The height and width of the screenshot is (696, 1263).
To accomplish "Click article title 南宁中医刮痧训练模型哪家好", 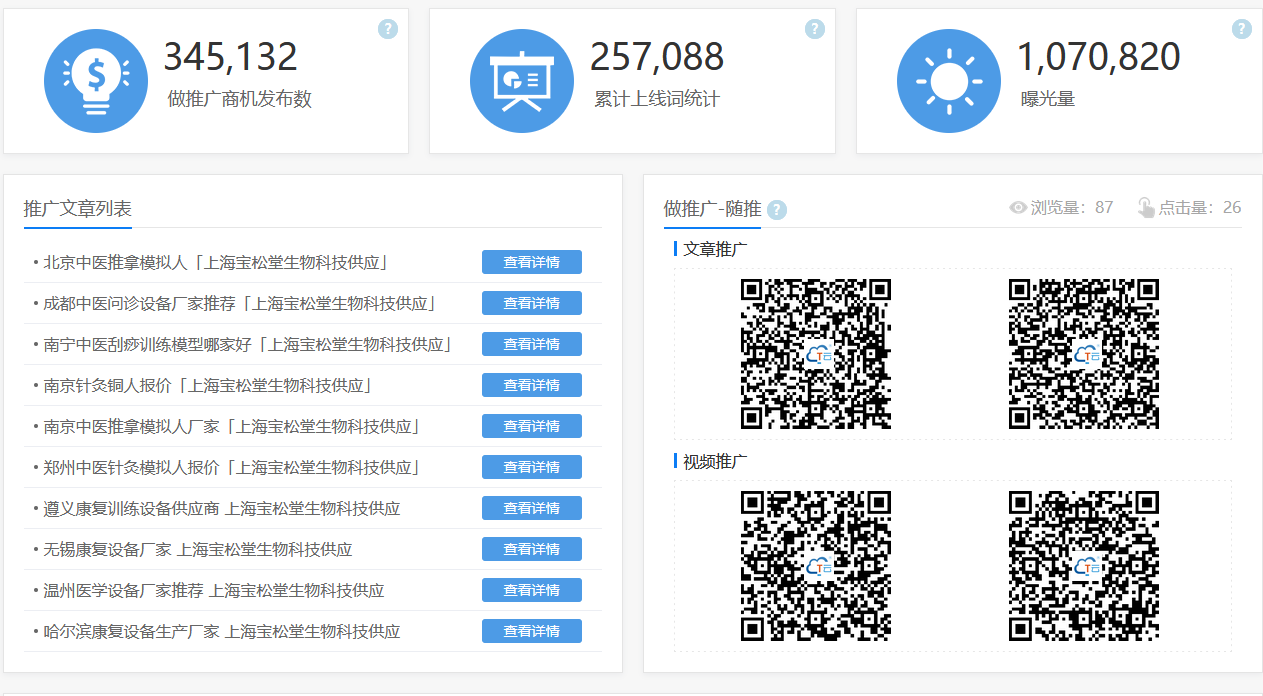I will click(x=248, y=345).
